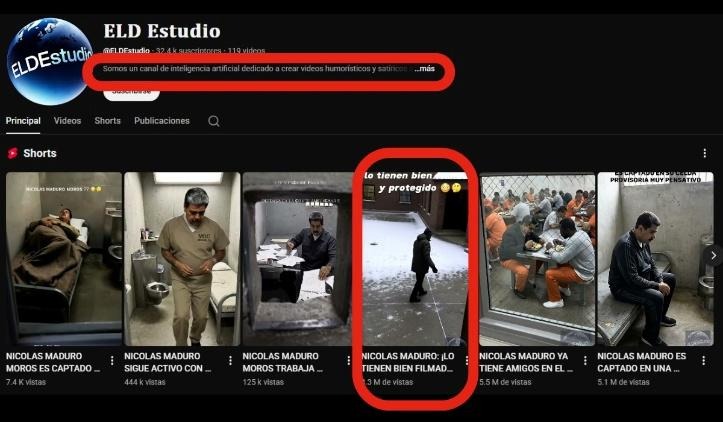Open options for 'NICOLAS MADURO YA TIENE AMIGOS' short
The image size is (723, 422).
585,361
